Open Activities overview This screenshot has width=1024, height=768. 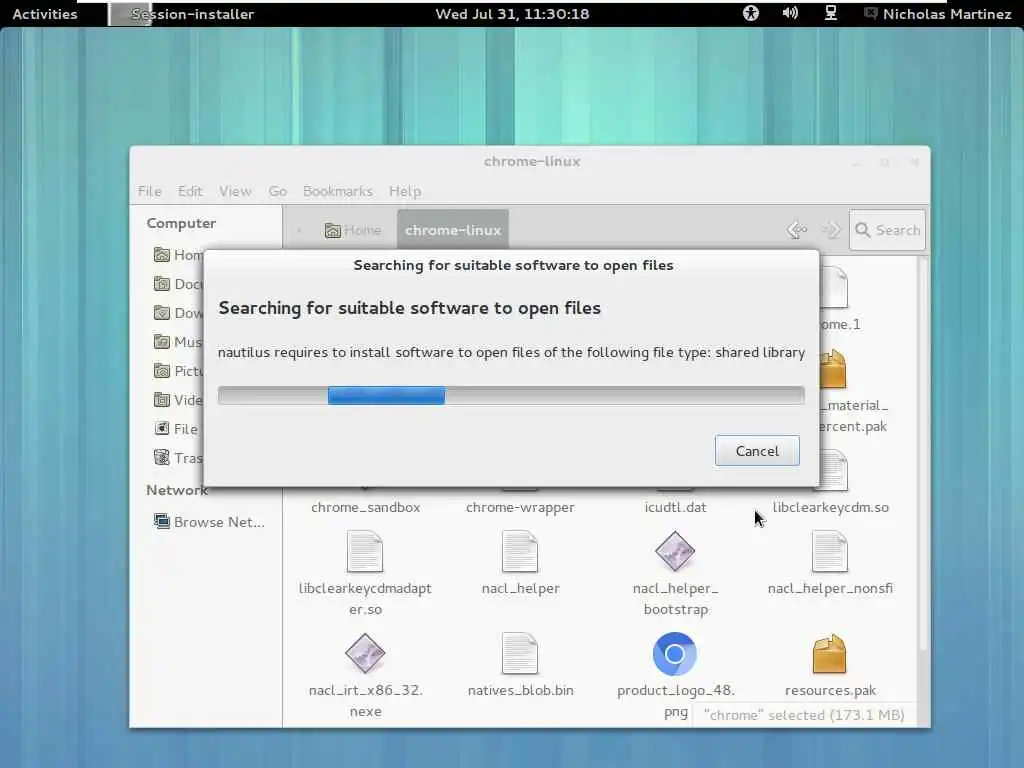[x=44, y=14]
